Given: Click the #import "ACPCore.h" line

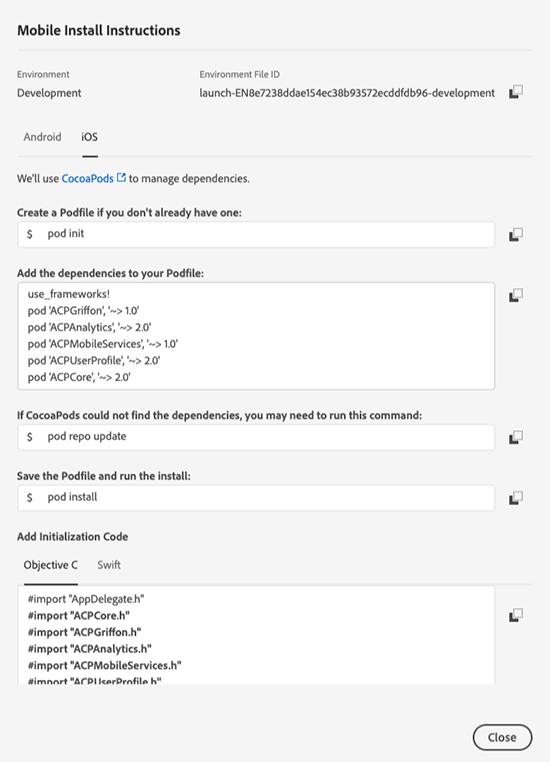Looking at the screenshot, I should (x=79, y=616).
